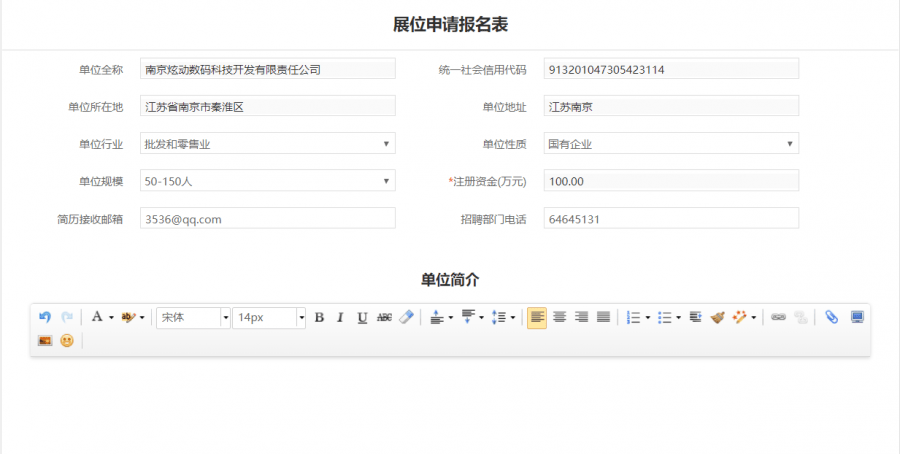Click the 简历接收邮箱 email input field

pyautogui.click(x=267, y=218)
